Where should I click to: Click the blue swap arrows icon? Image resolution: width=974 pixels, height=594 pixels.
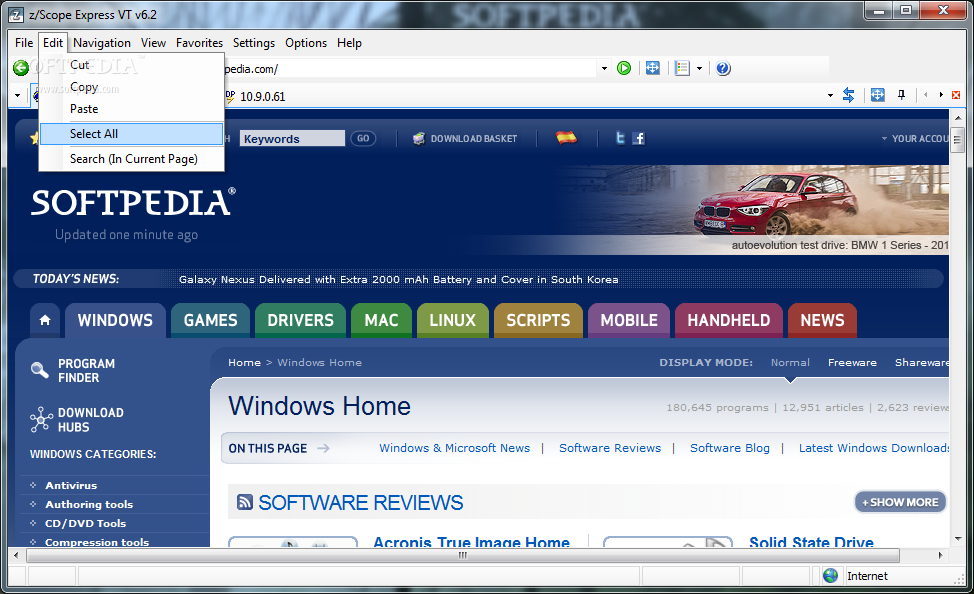coord(849,95)
